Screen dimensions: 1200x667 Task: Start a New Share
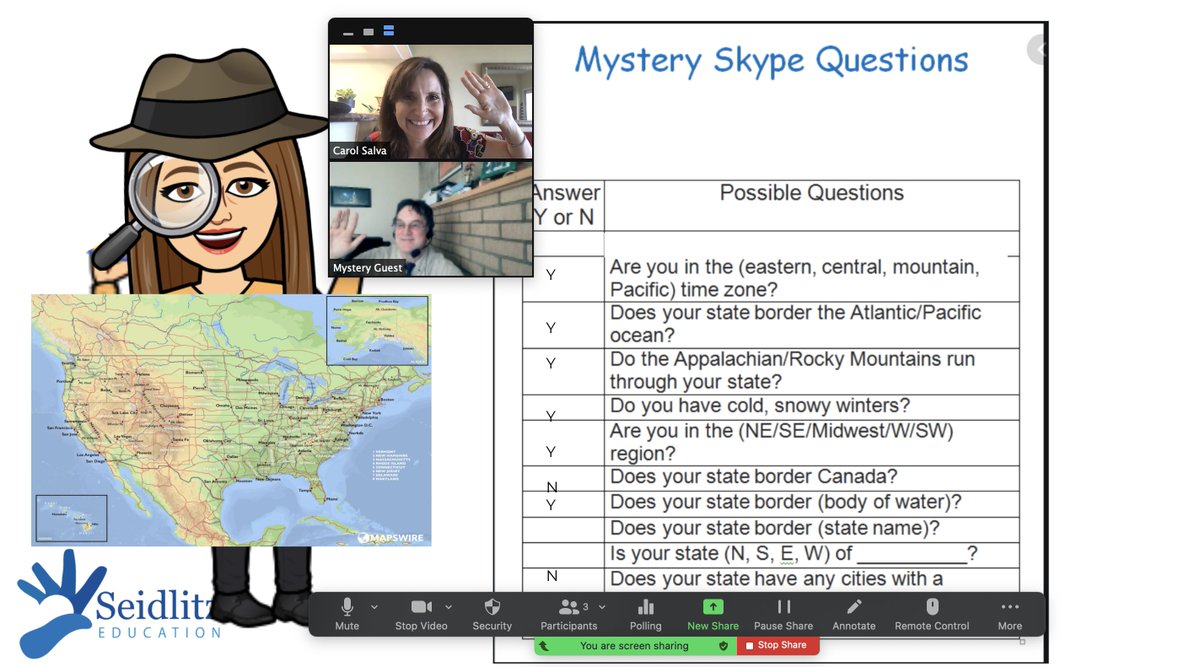(x=713, y=613)
